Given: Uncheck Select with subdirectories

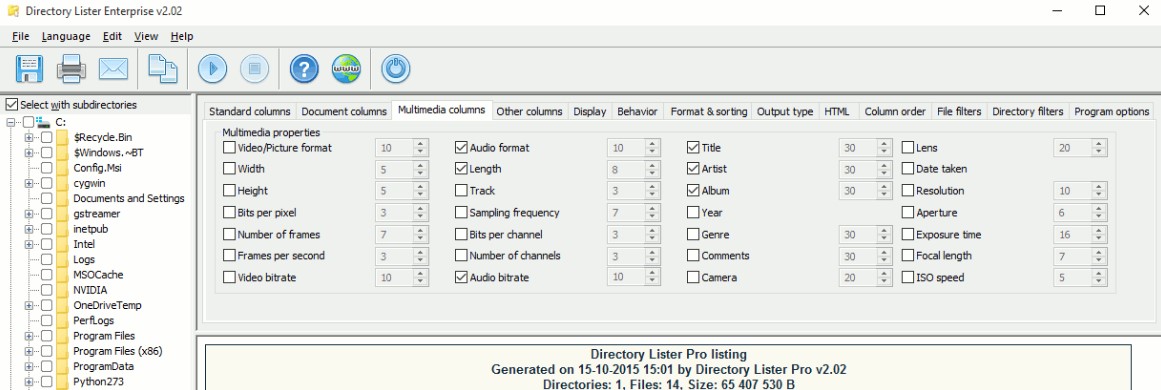Looking at the screenshot, I should (x=11, y=105).
